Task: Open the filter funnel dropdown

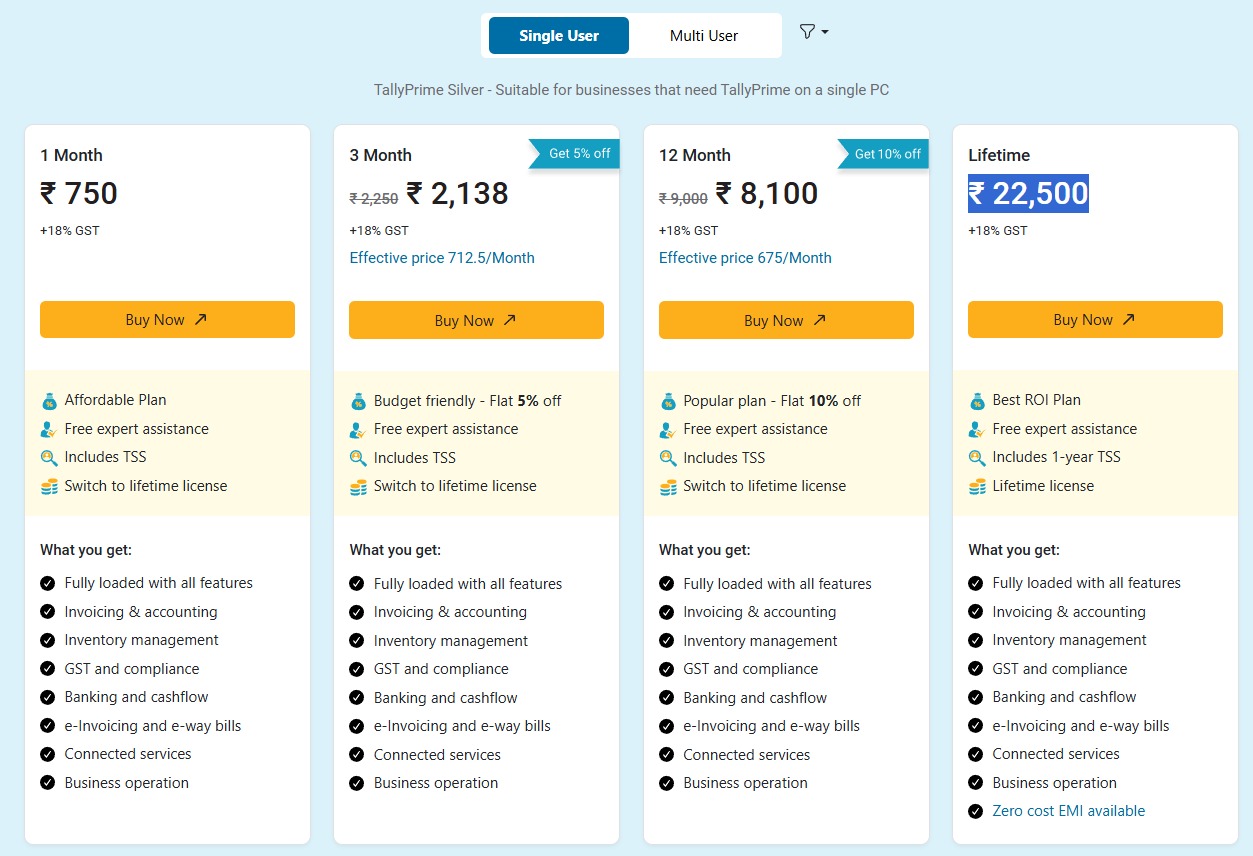Action: [x=813, y=32]
